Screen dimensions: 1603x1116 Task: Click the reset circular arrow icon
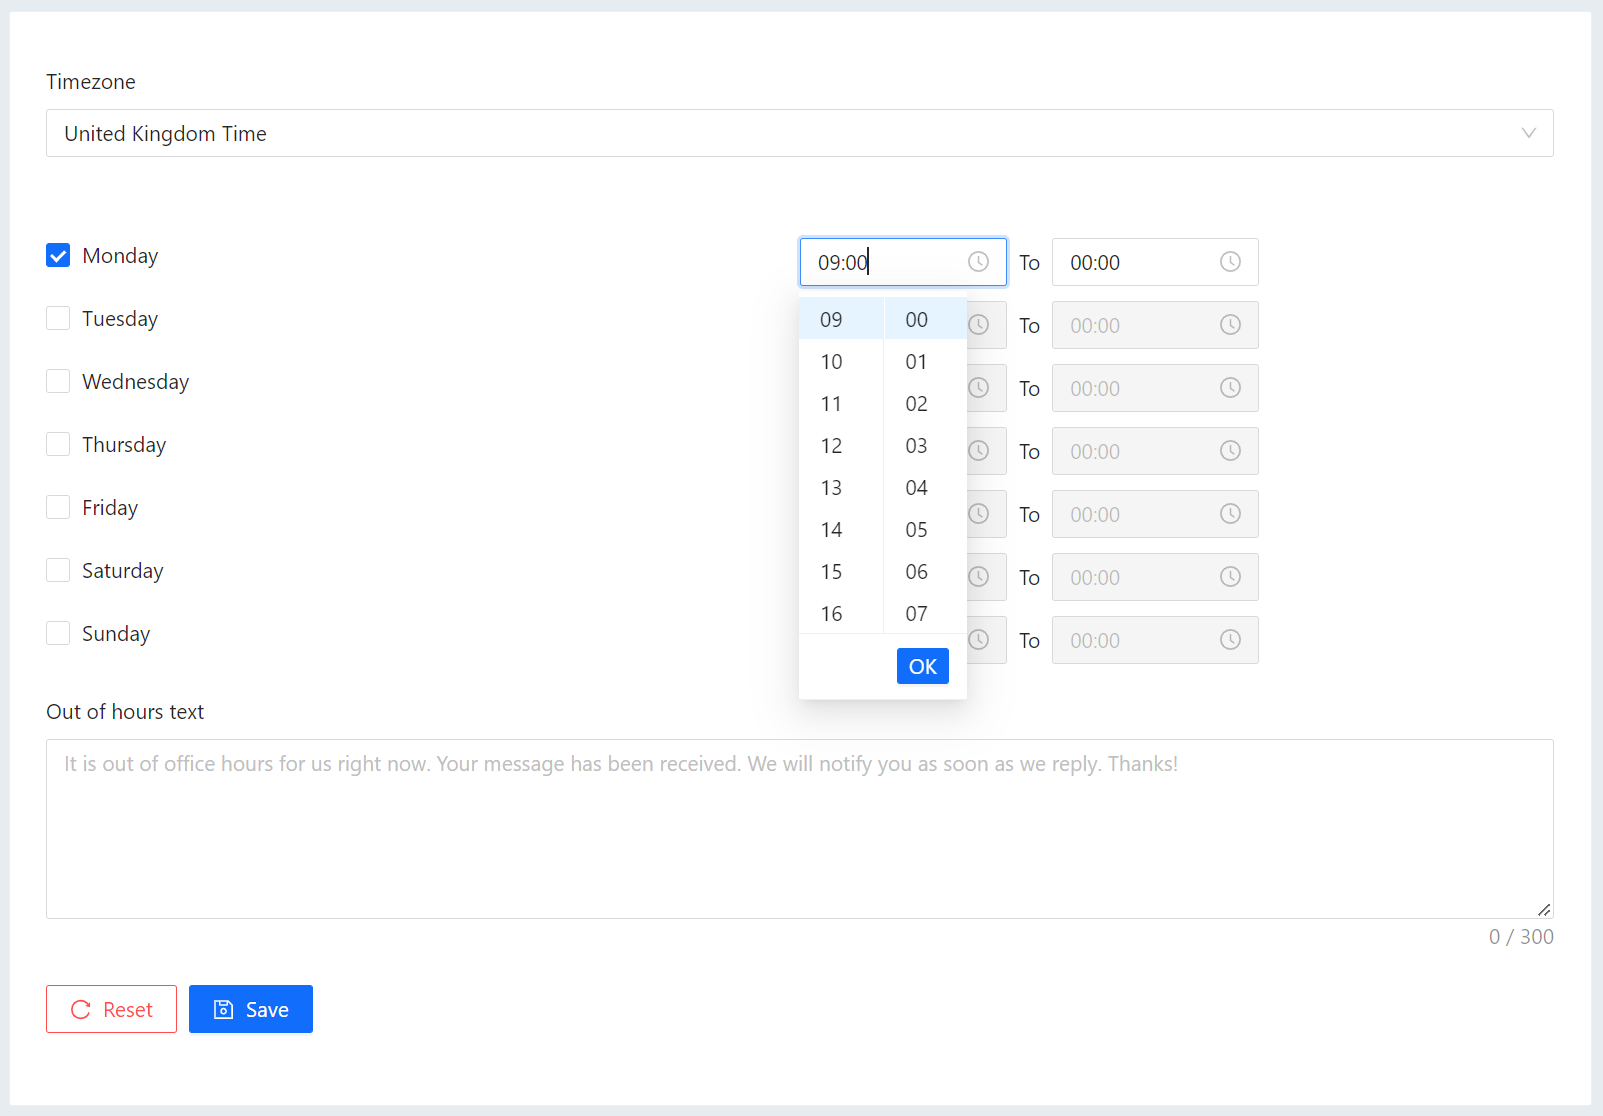tap(81, 1009)
